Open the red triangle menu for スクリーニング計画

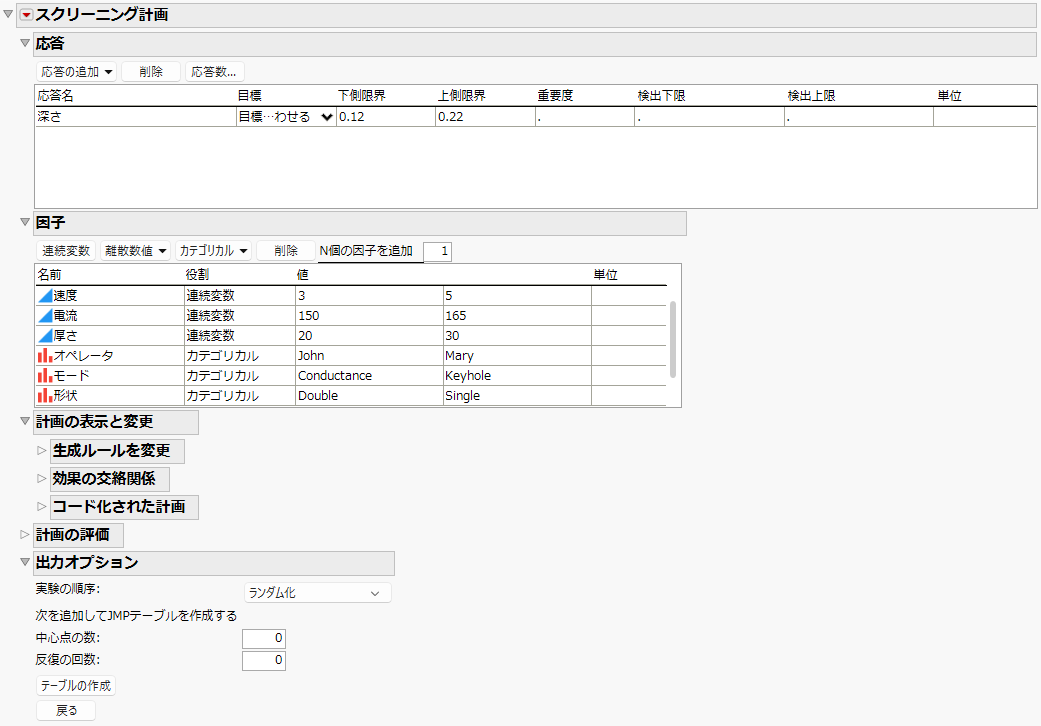tap(26, 15)
